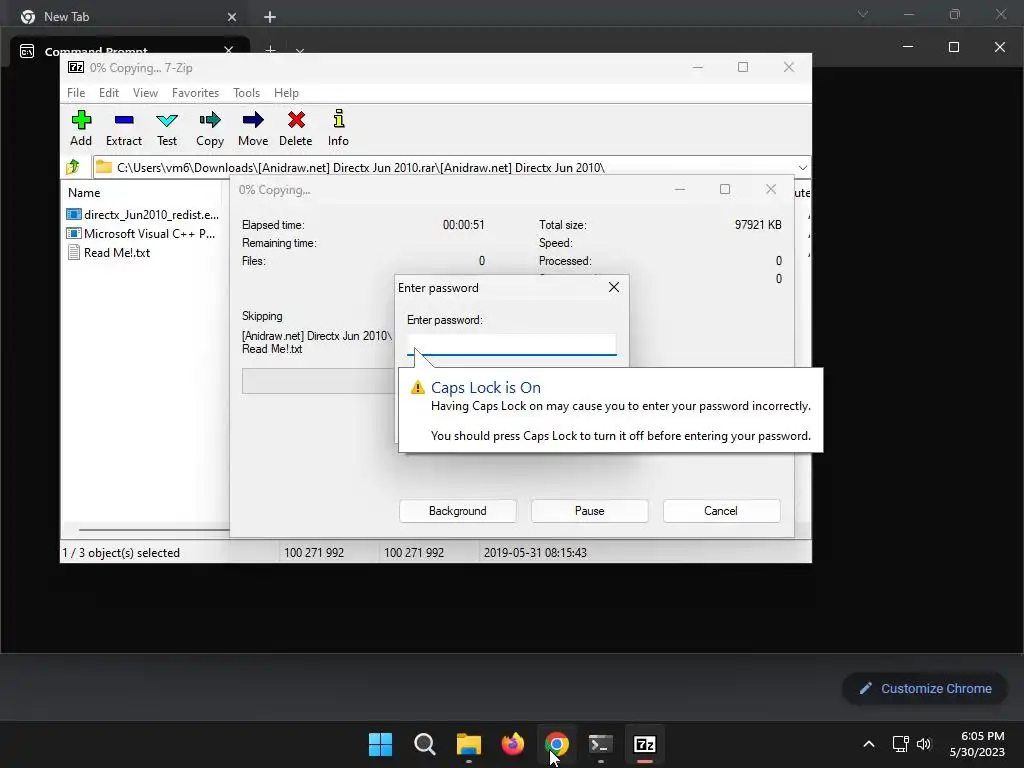
Task: Open Windows Start menu
Action: click(380, 744)
